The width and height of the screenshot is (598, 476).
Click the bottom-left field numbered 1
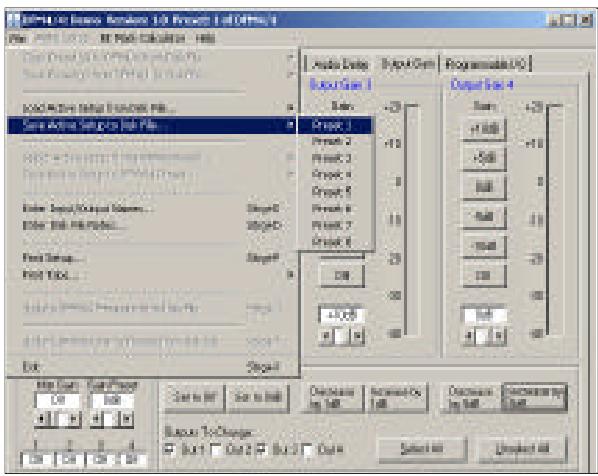coord(36,459)
